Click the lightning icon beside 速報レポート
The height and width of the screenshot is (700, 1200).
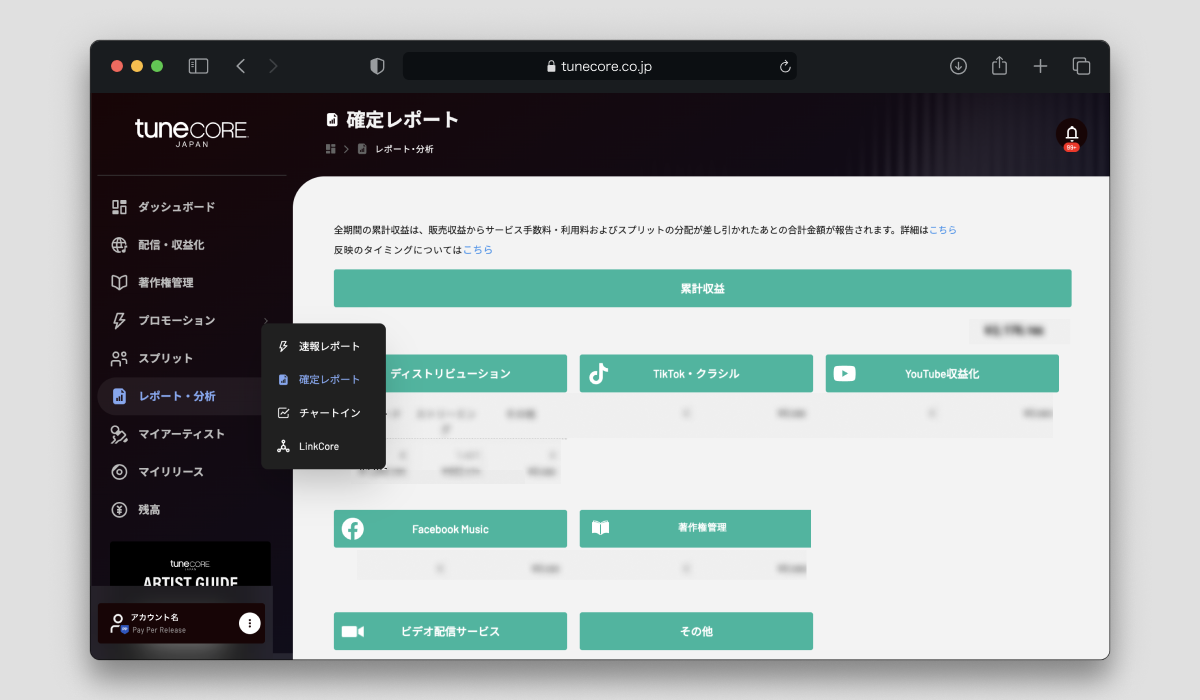pos(283,346)
